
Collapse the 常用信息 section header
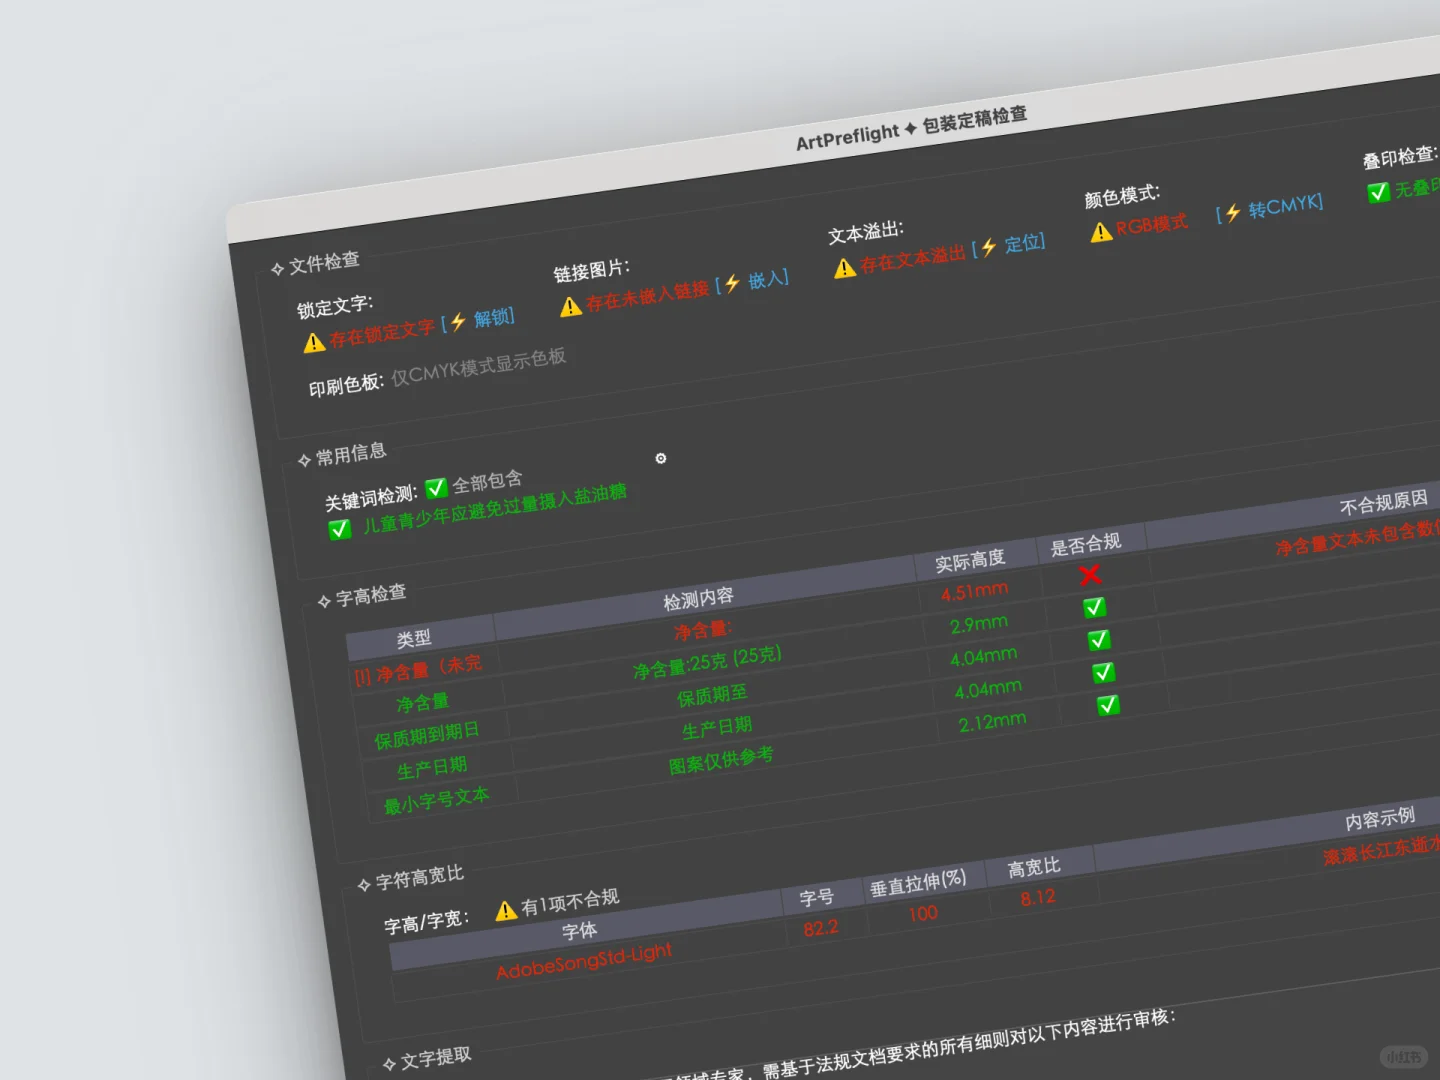(342, 456)
